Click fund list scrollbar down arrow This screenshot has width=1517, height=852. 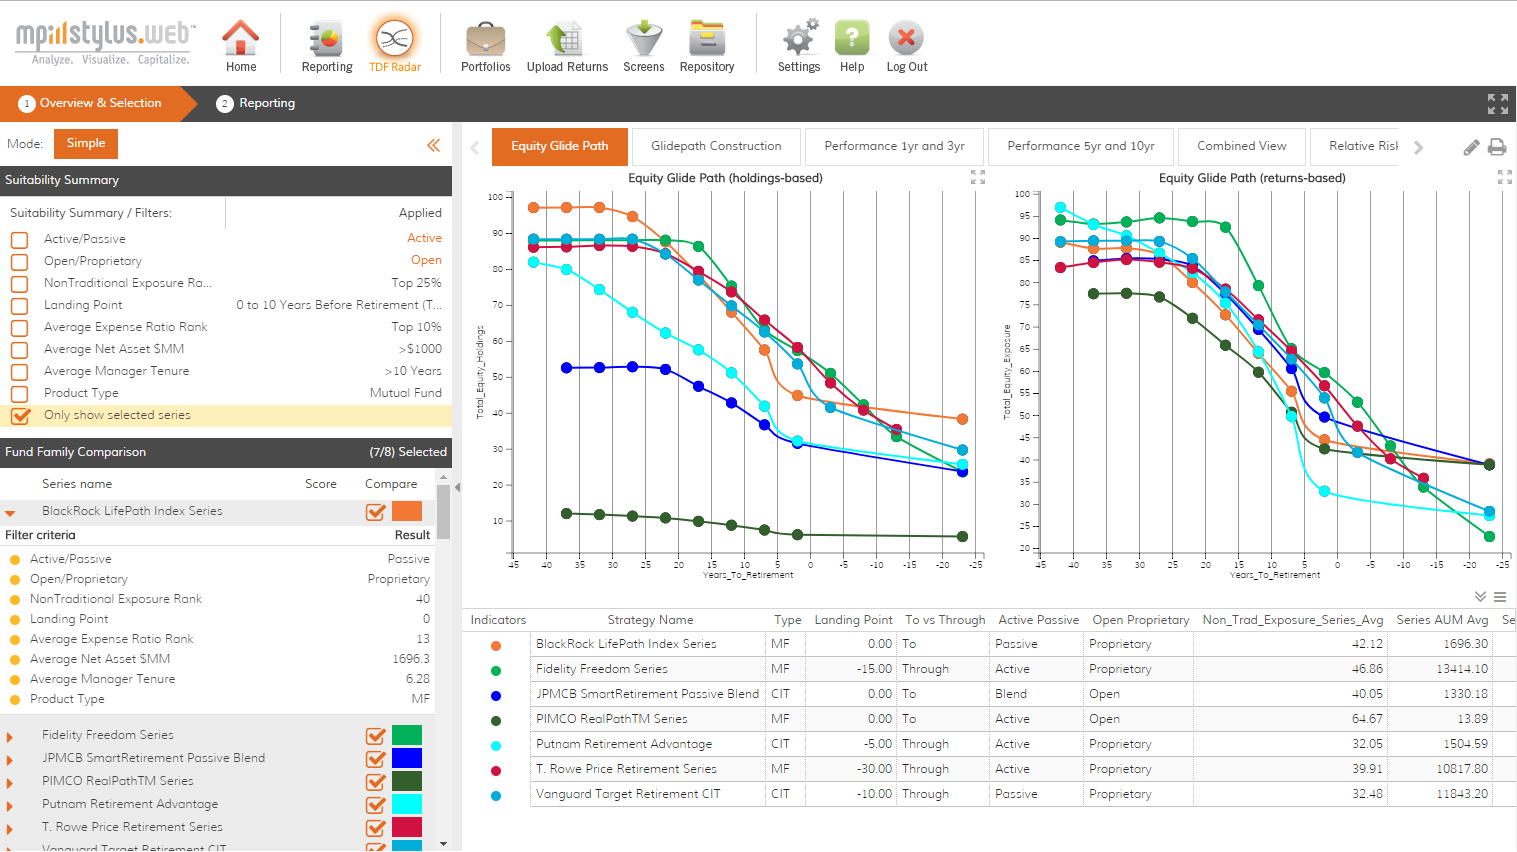click(444, 844)
